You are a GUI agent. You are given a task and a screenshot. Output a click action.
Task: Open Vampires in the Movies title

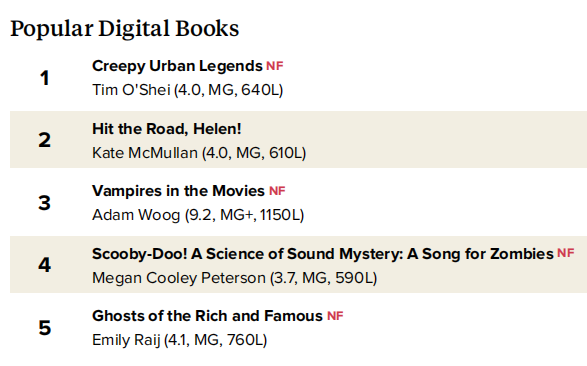178,191
